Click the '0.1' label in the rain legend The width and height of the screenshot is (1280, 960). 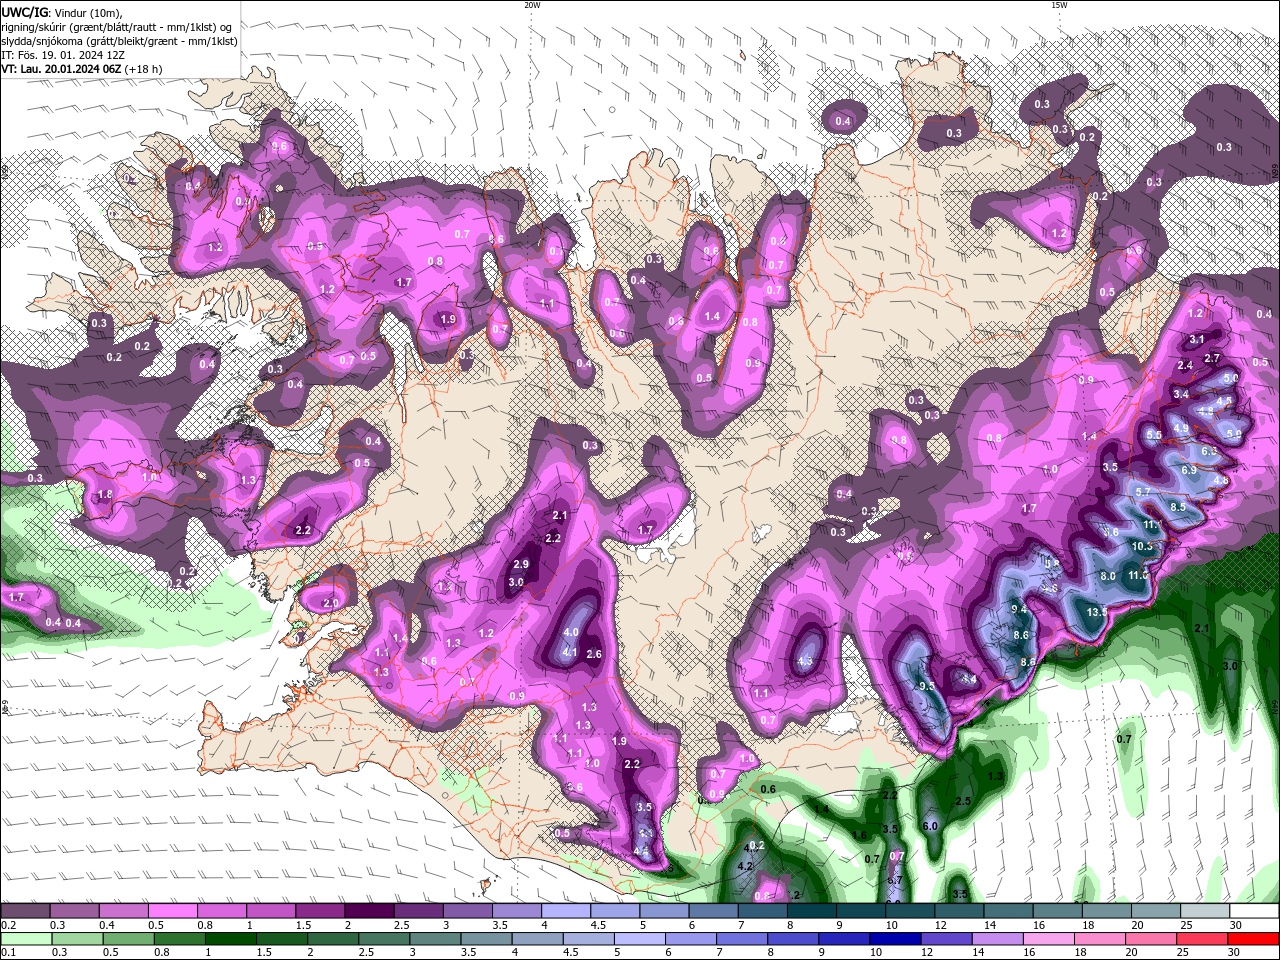[x=8, y=952]
